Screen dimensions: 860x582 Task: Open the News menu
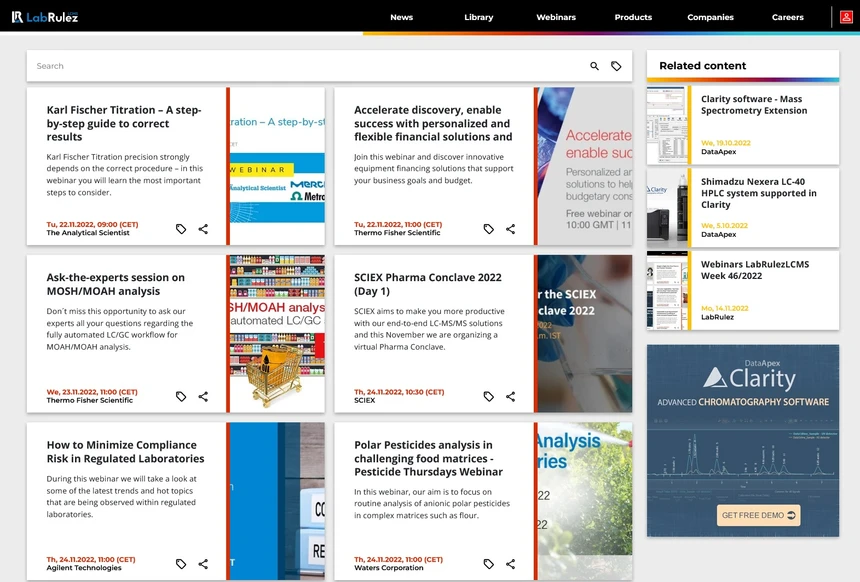tap(401, 17)
